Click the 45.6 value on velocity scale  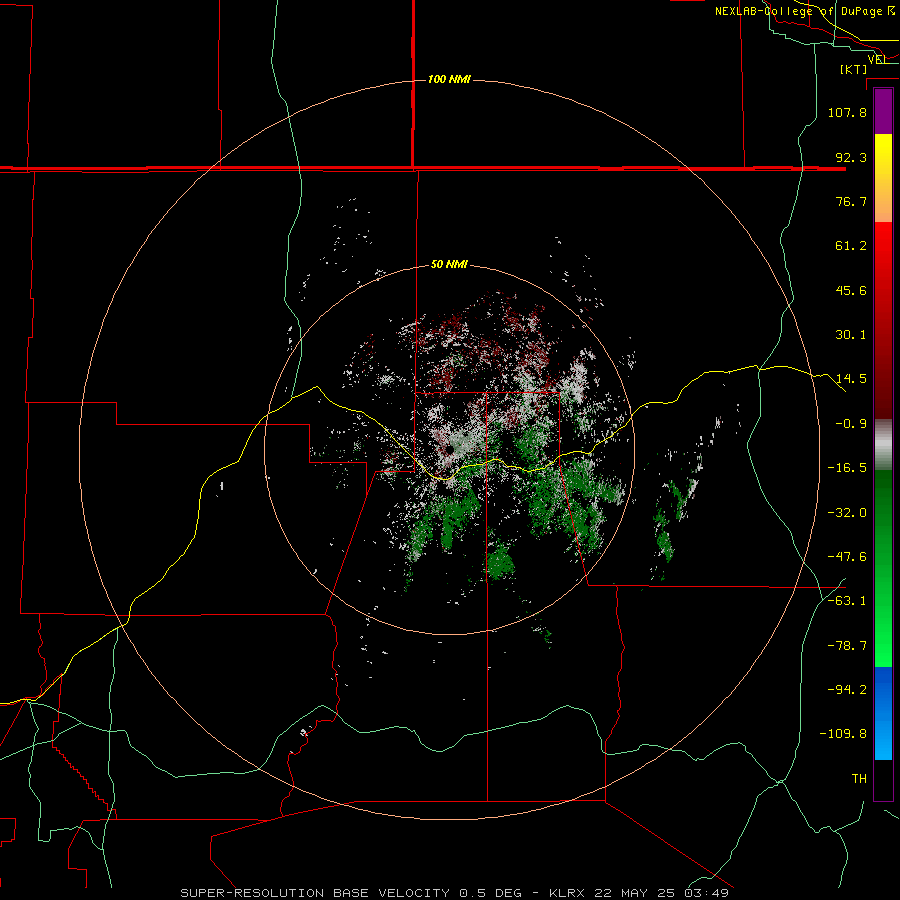click(x=851, y=290)
